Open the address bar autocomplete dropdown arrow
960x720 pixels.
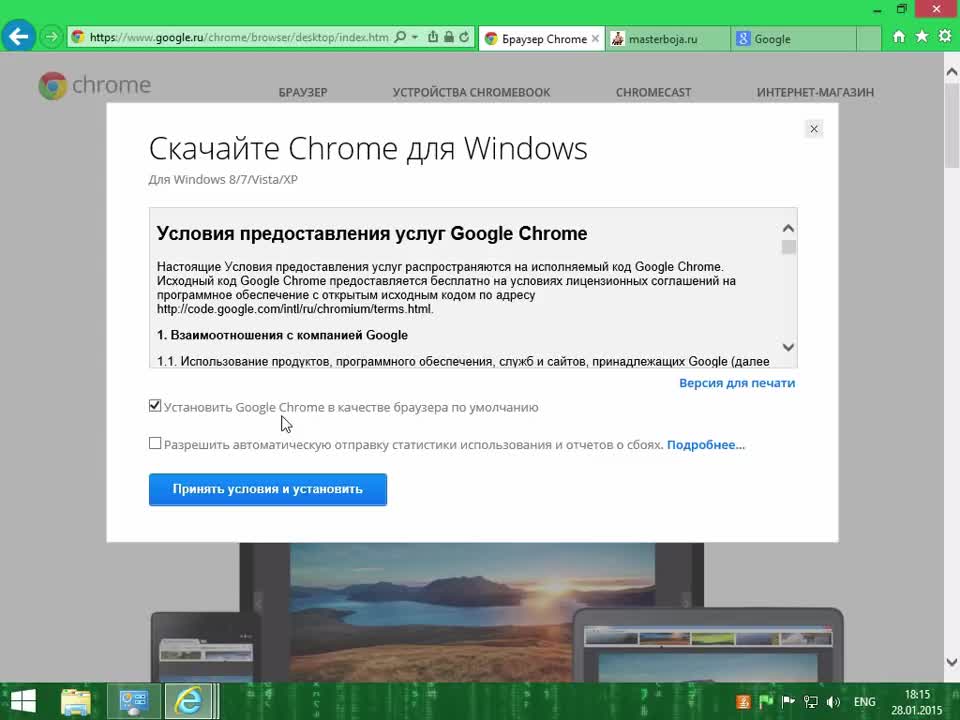point(414,37)
